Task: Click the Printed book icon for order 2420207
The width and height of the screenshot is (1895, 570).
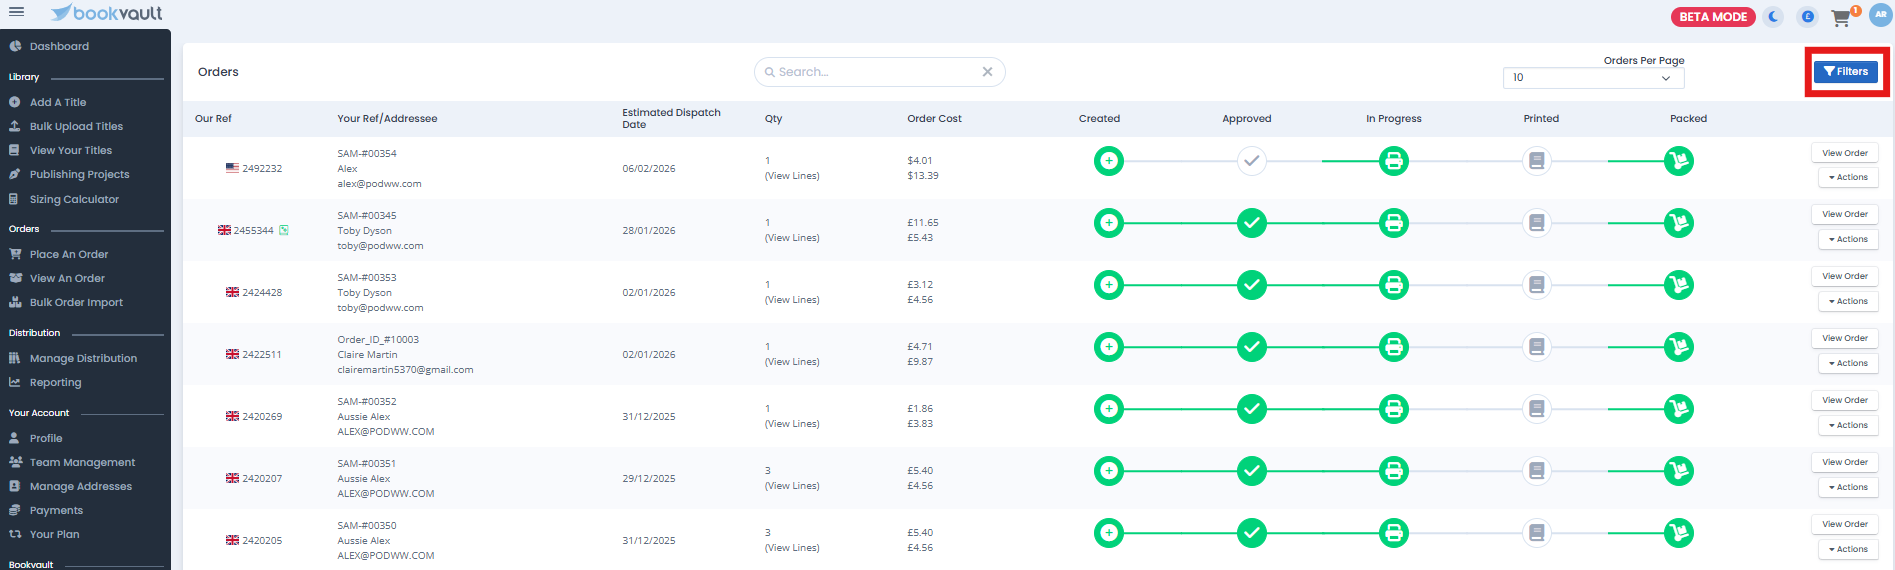Action: [1537, 471]
